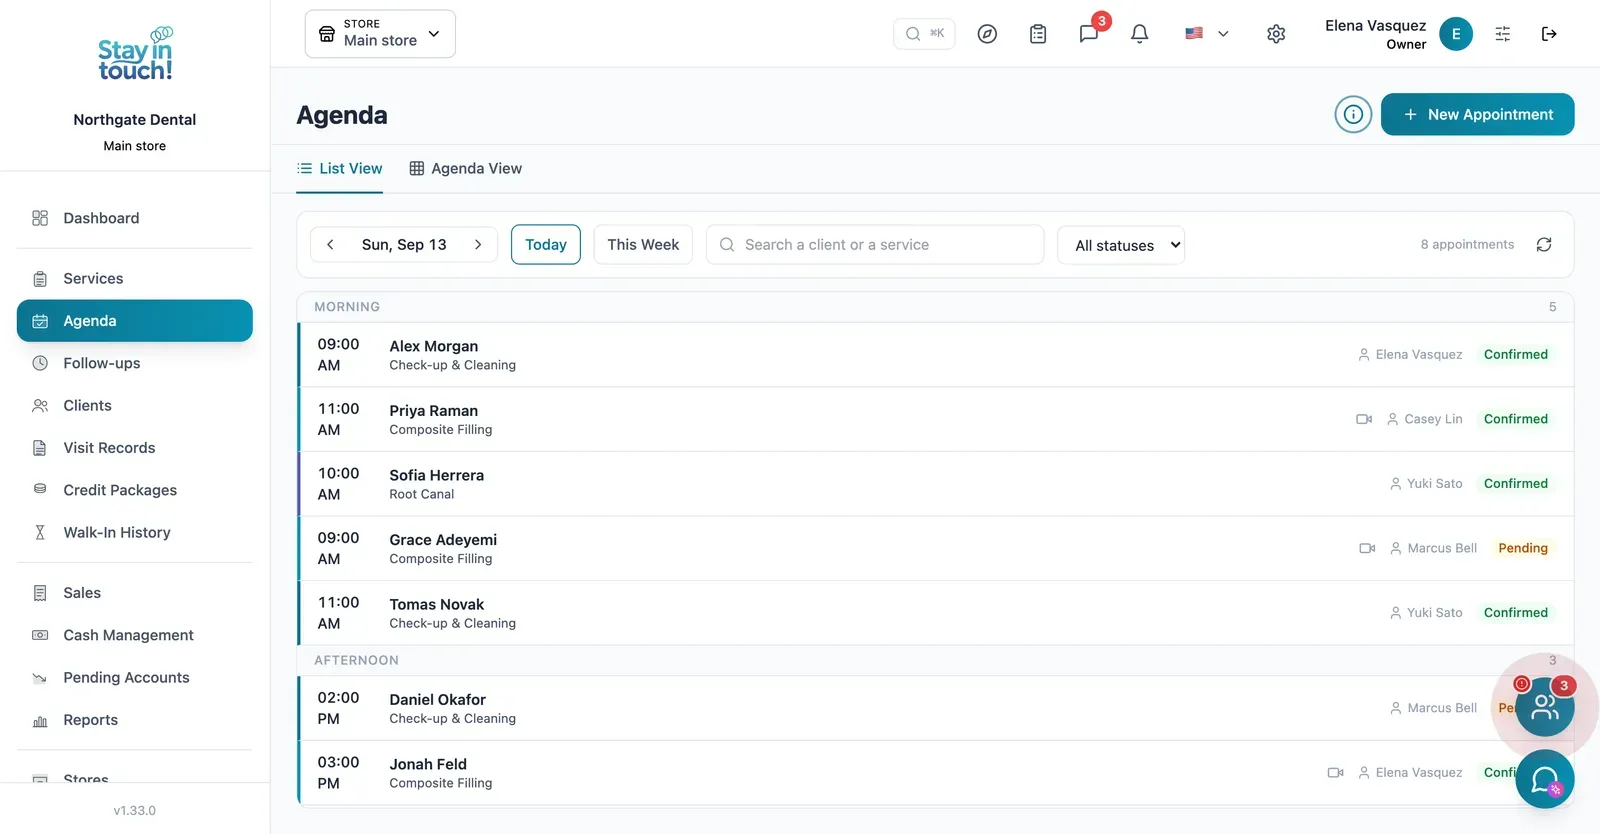The image size is (1600, 834).
Task: Click the This Week button
Action: pos(643,245)
